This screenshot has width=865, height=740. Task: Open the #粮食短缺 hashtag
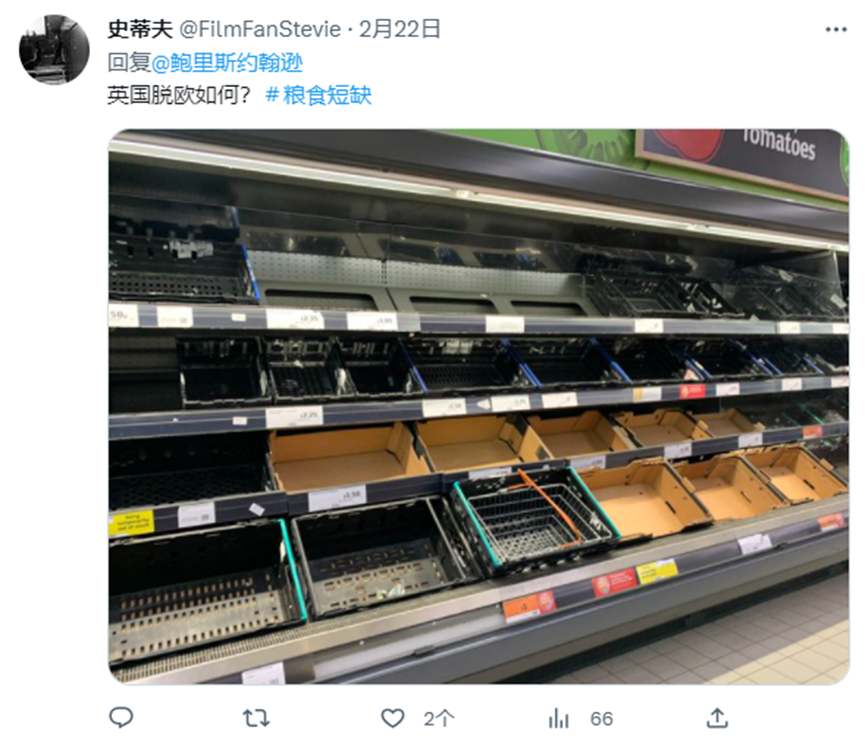coord(319,95)
